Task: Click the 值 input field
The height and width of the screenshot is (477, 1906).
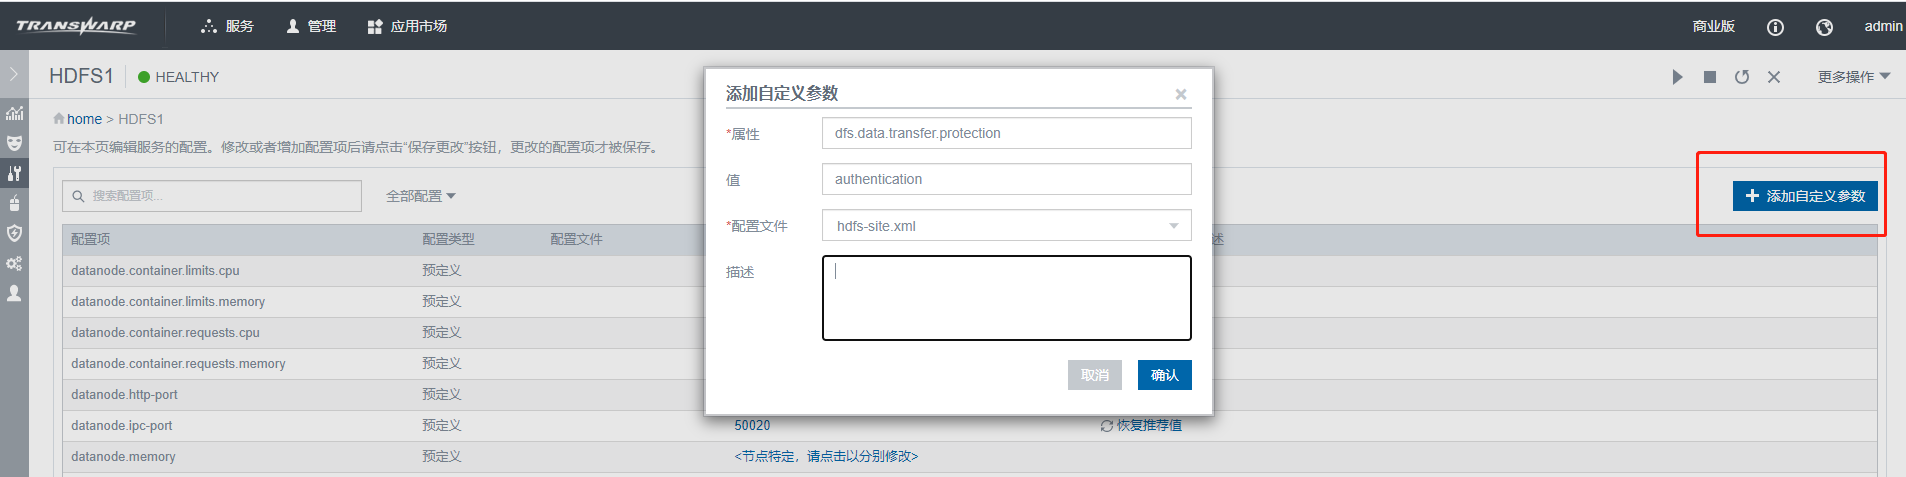Action: [1007, 179]
